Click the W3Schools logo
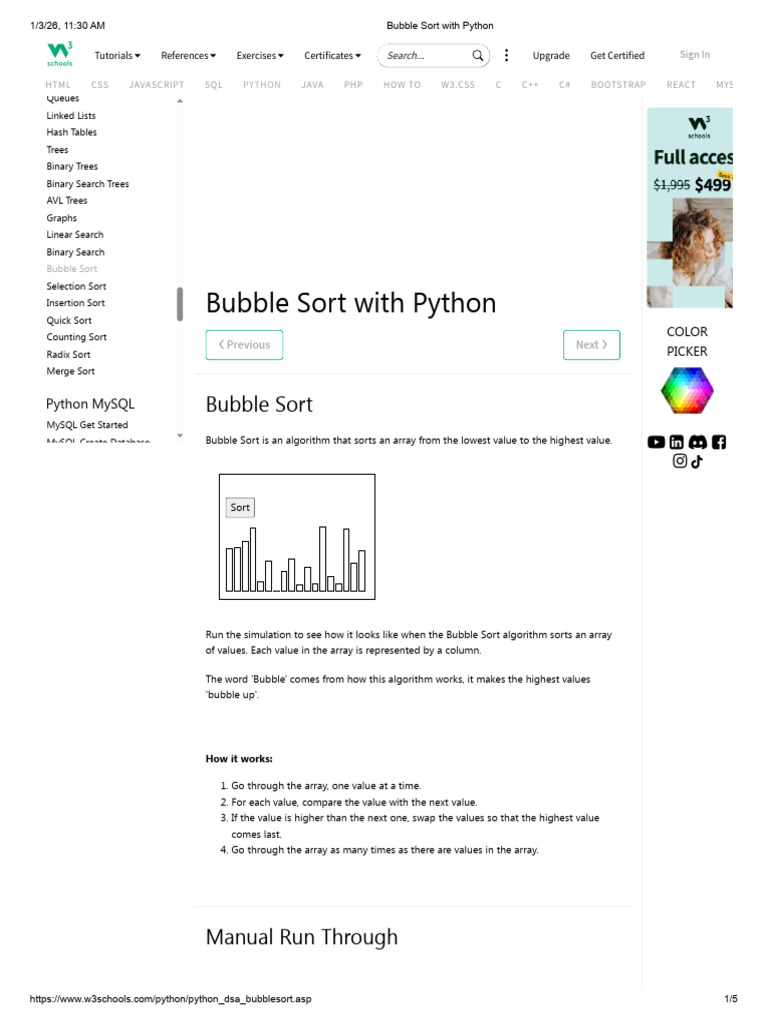This screenshot has width=768, height=1024. click(x=59, y=55)
